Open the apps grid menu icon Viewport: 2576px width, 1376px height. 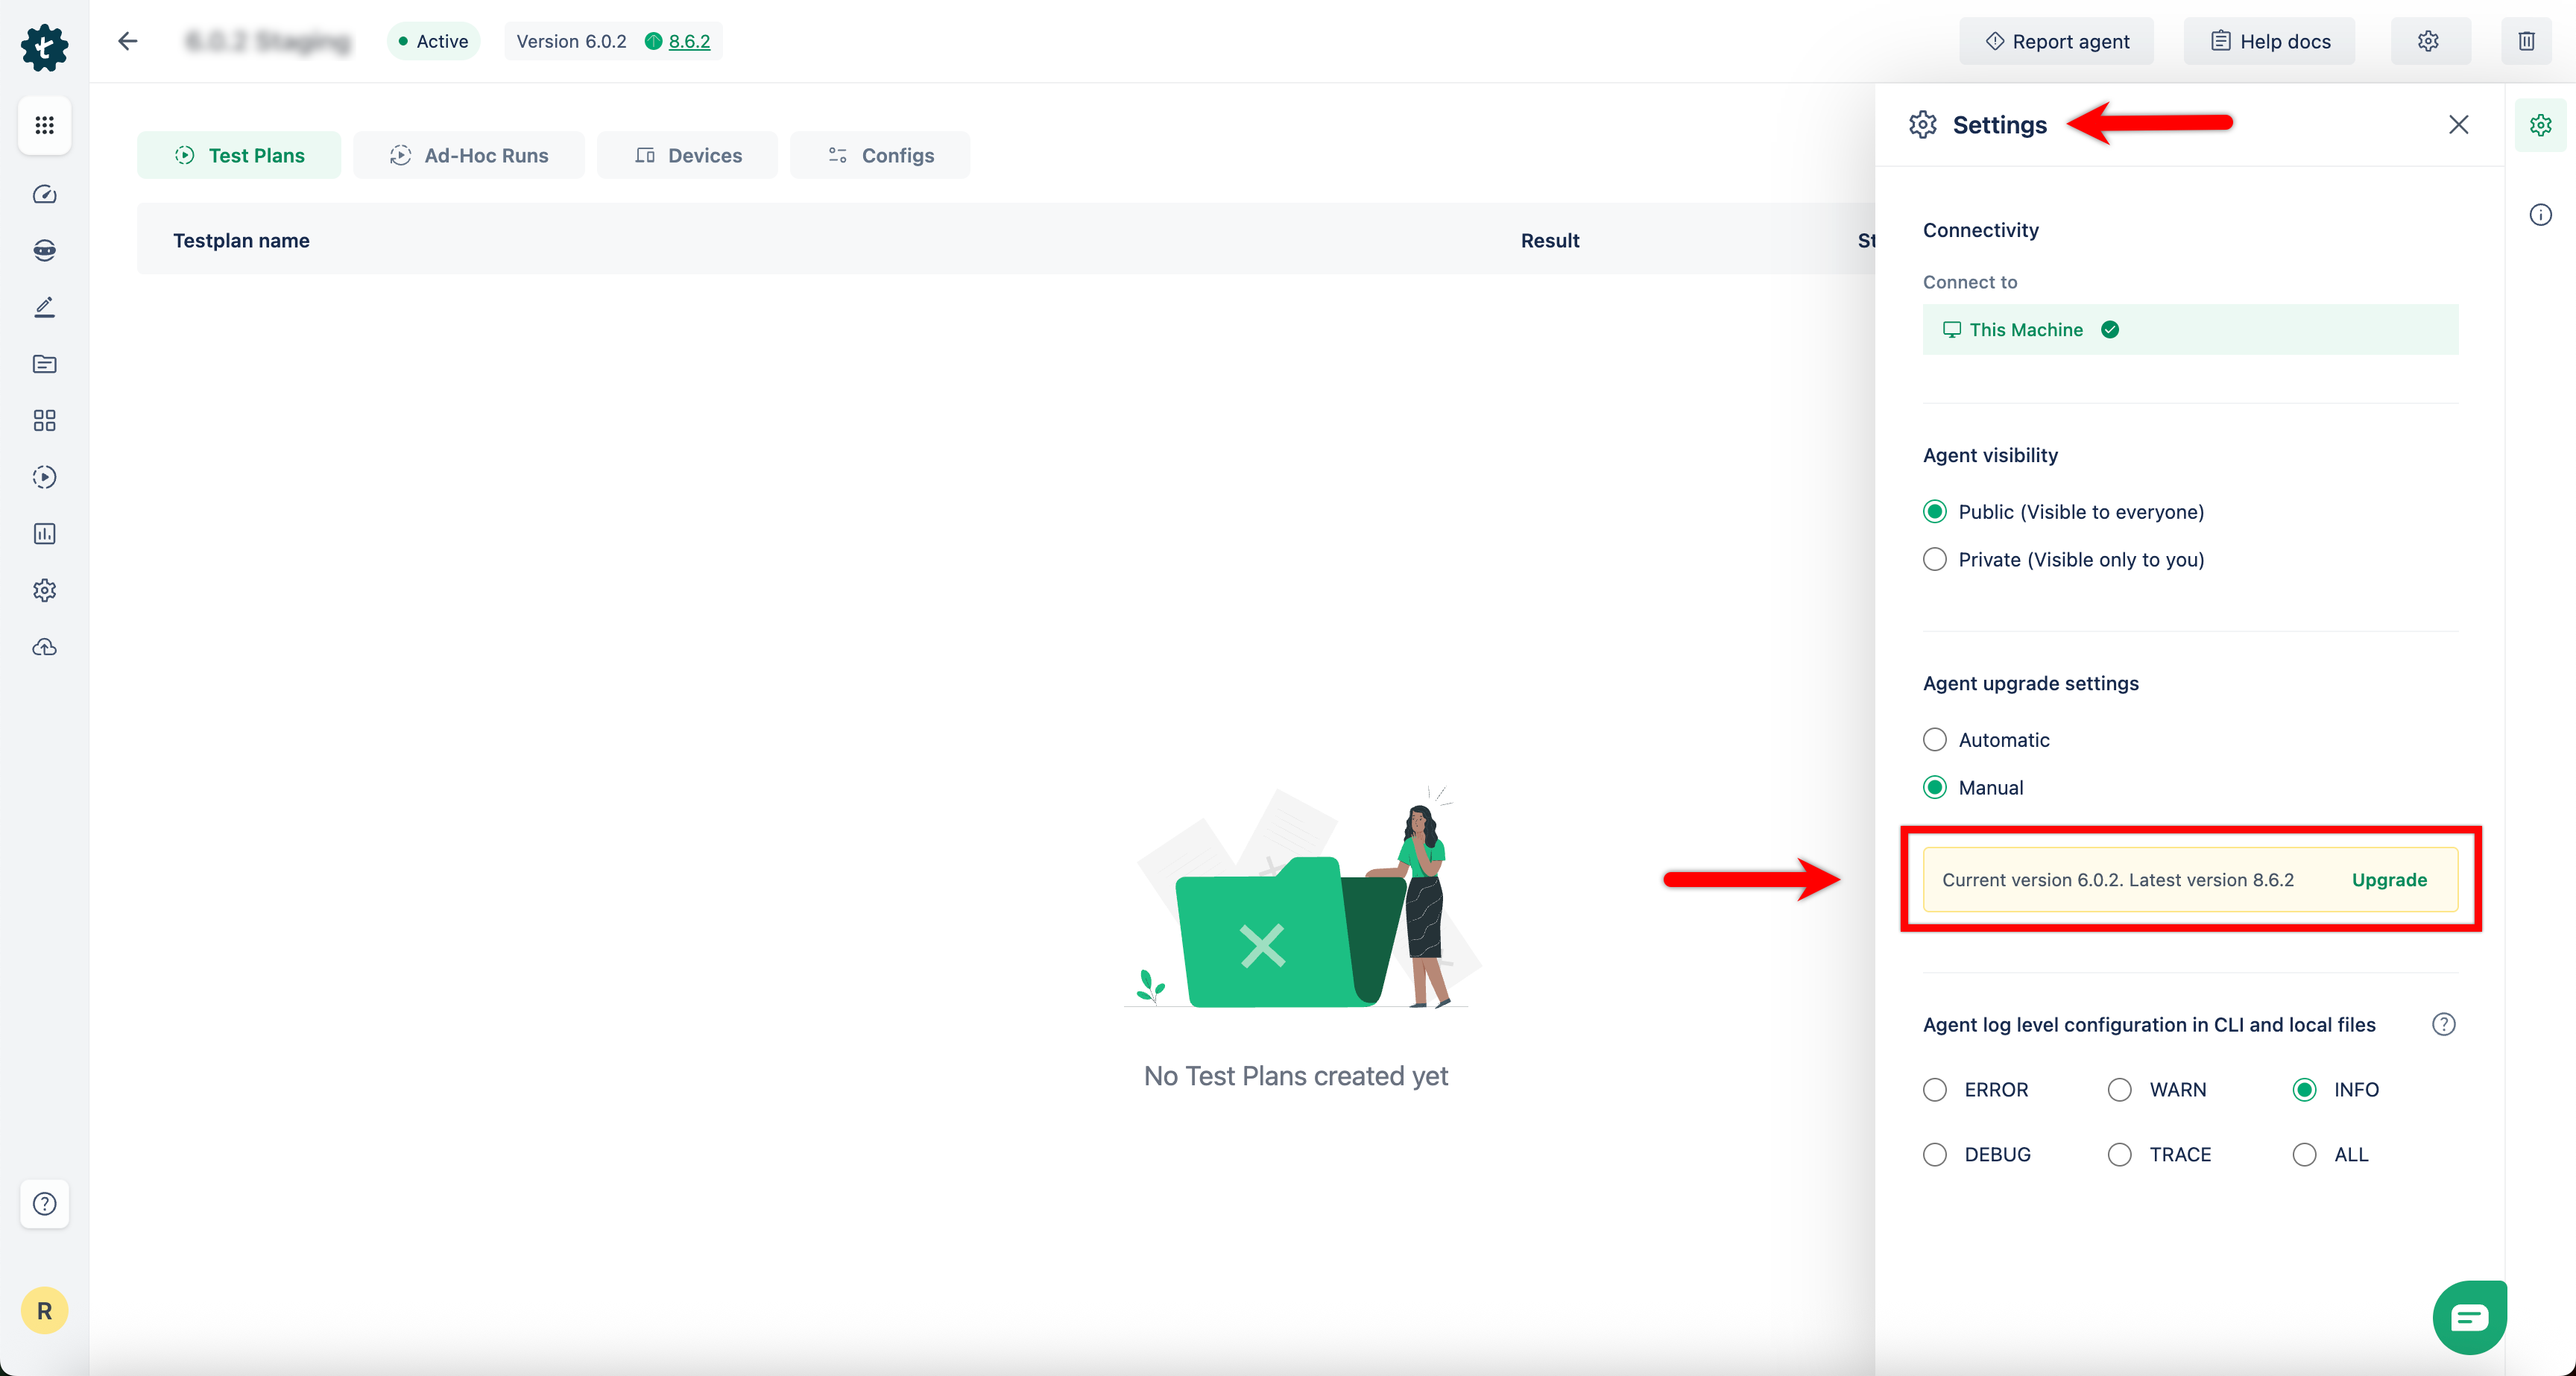tap(44, 125)
